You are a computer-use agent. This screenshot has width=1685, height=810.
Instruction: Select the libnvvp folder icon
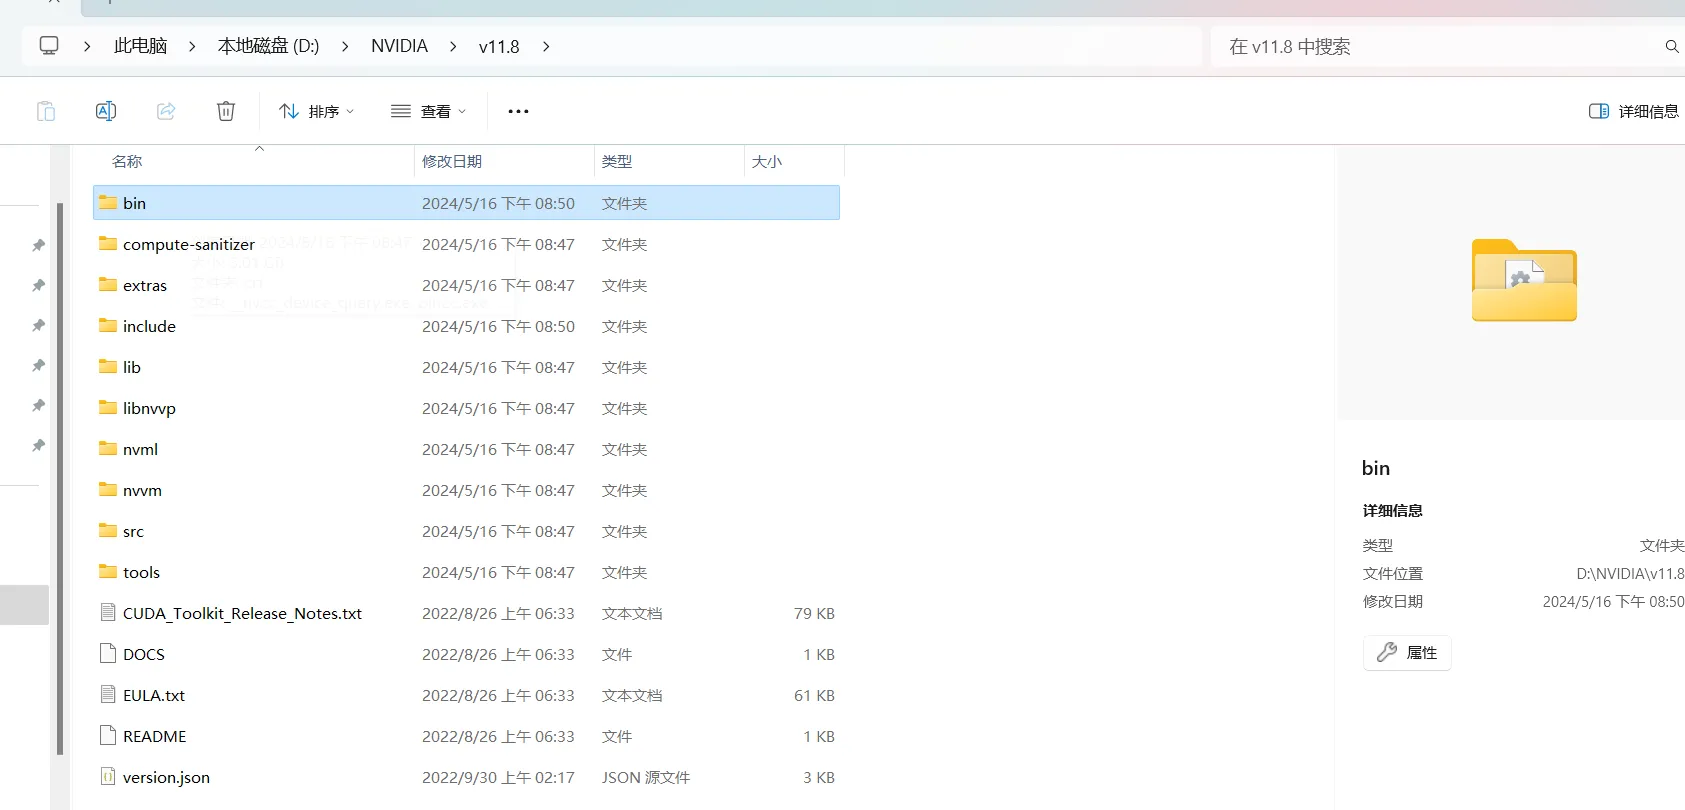[x=108, y=407]
